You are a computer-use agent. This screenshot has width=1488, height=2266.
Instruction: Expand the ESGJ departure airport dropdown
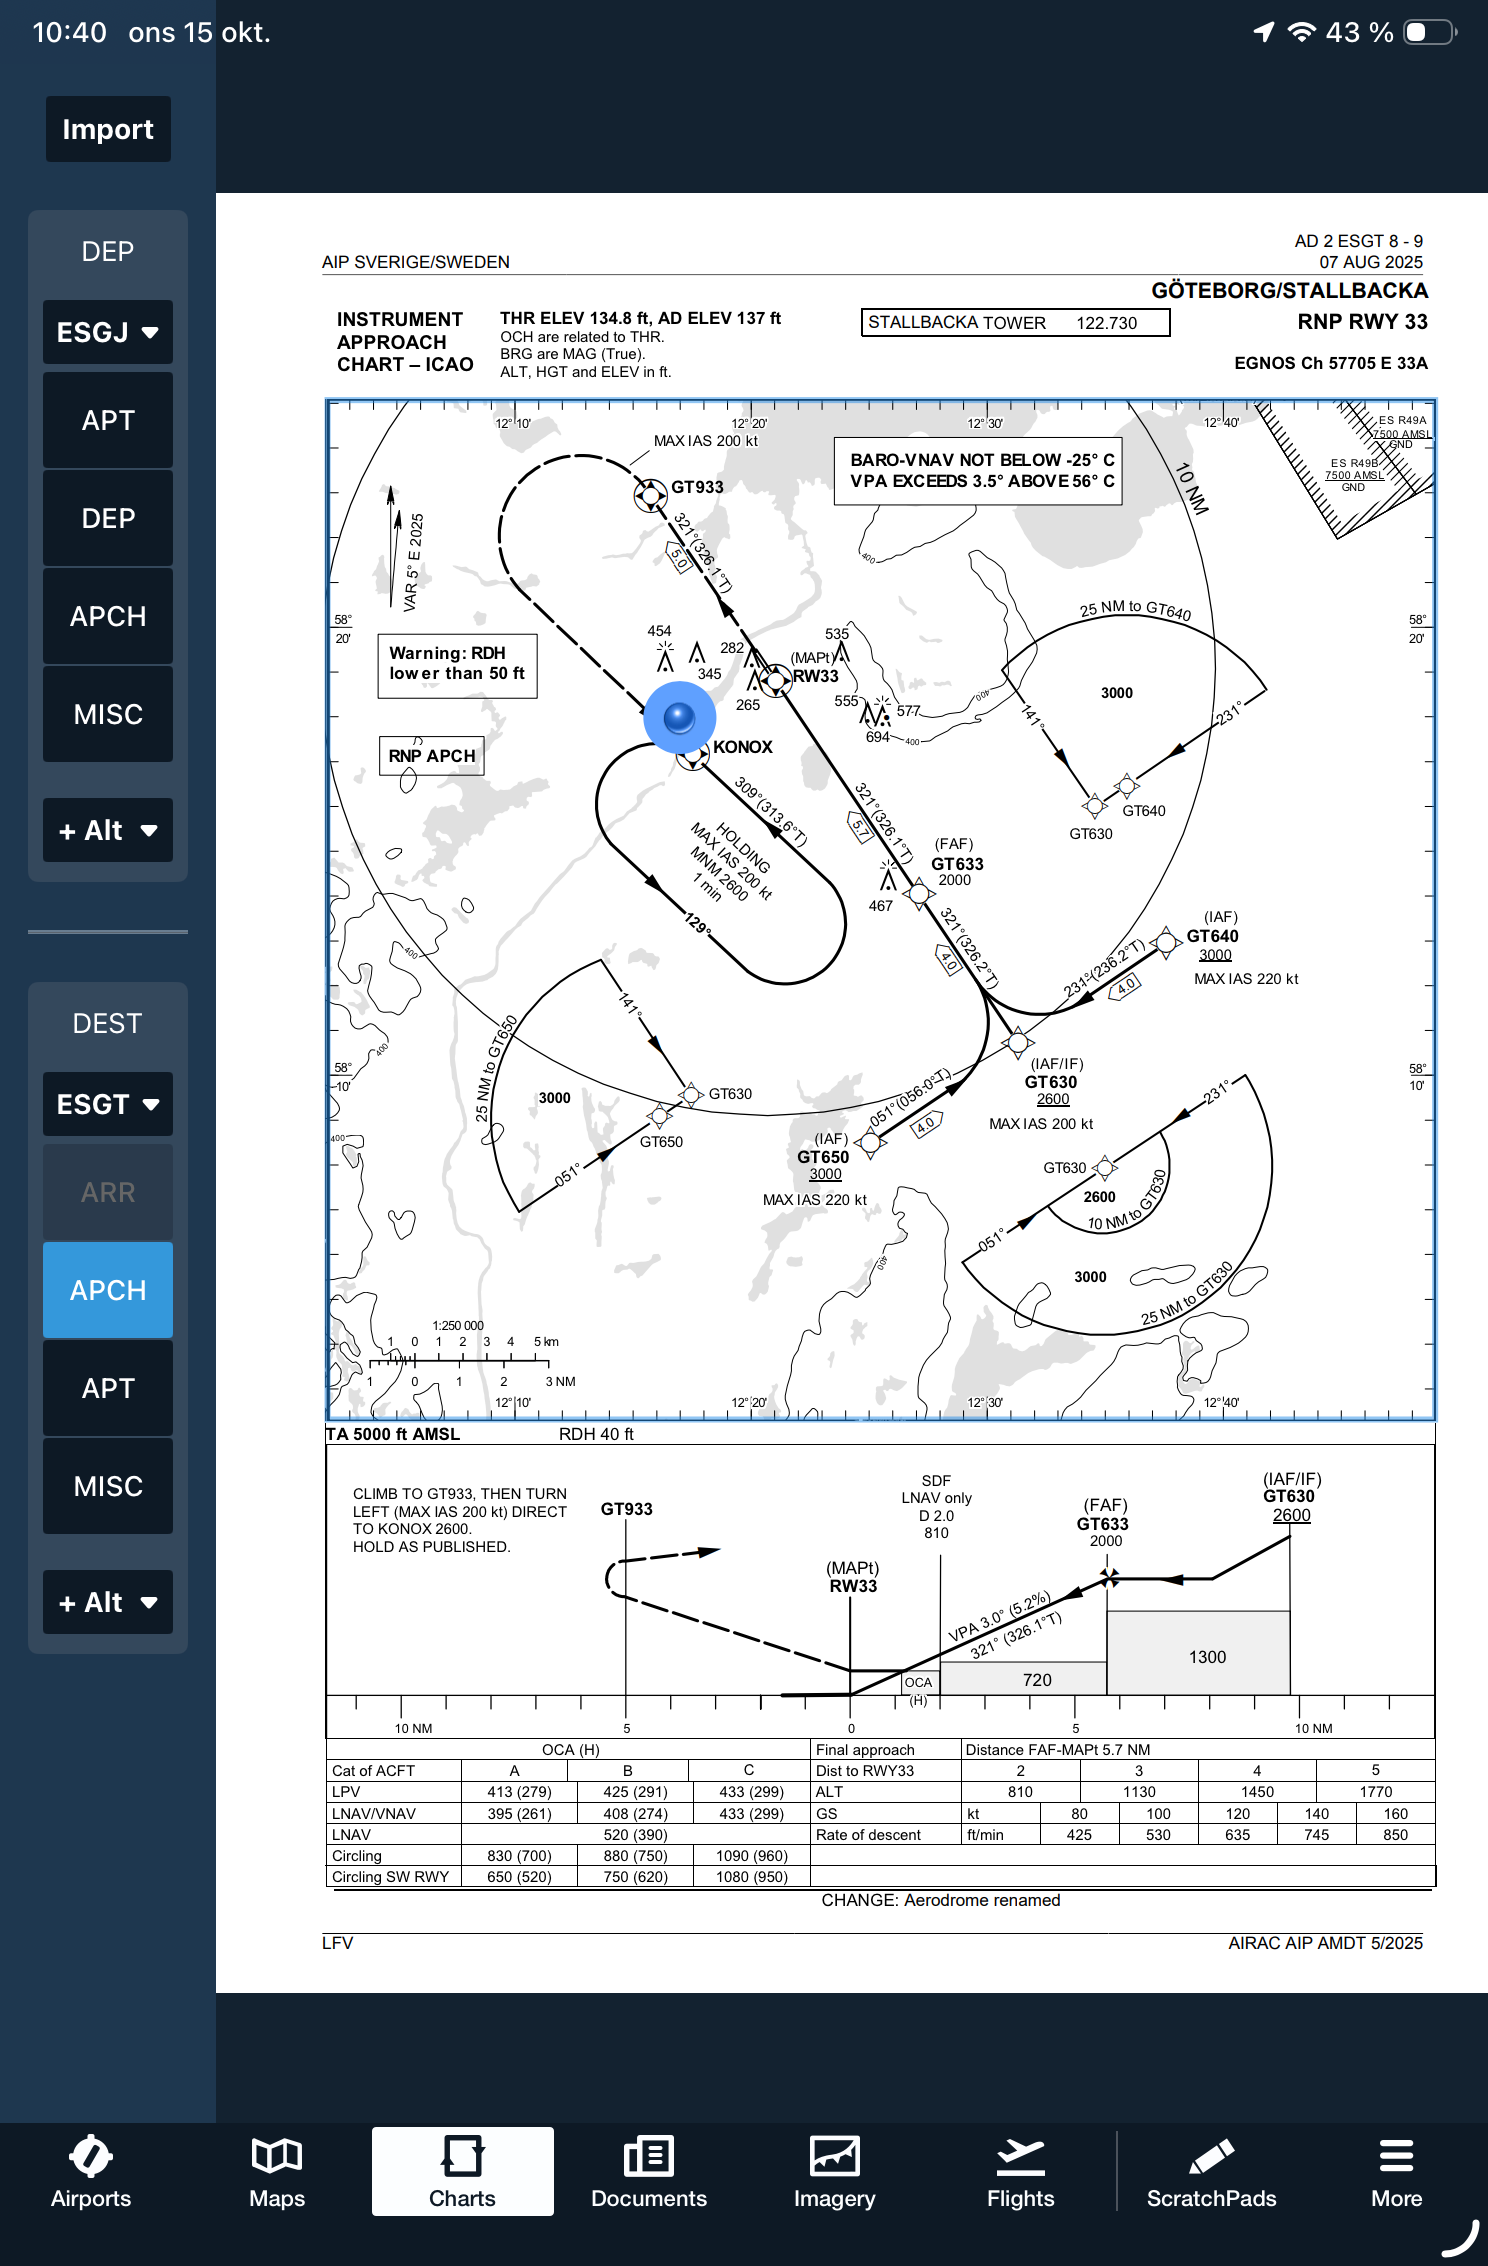pyautogui.click(x=108, y=332)
